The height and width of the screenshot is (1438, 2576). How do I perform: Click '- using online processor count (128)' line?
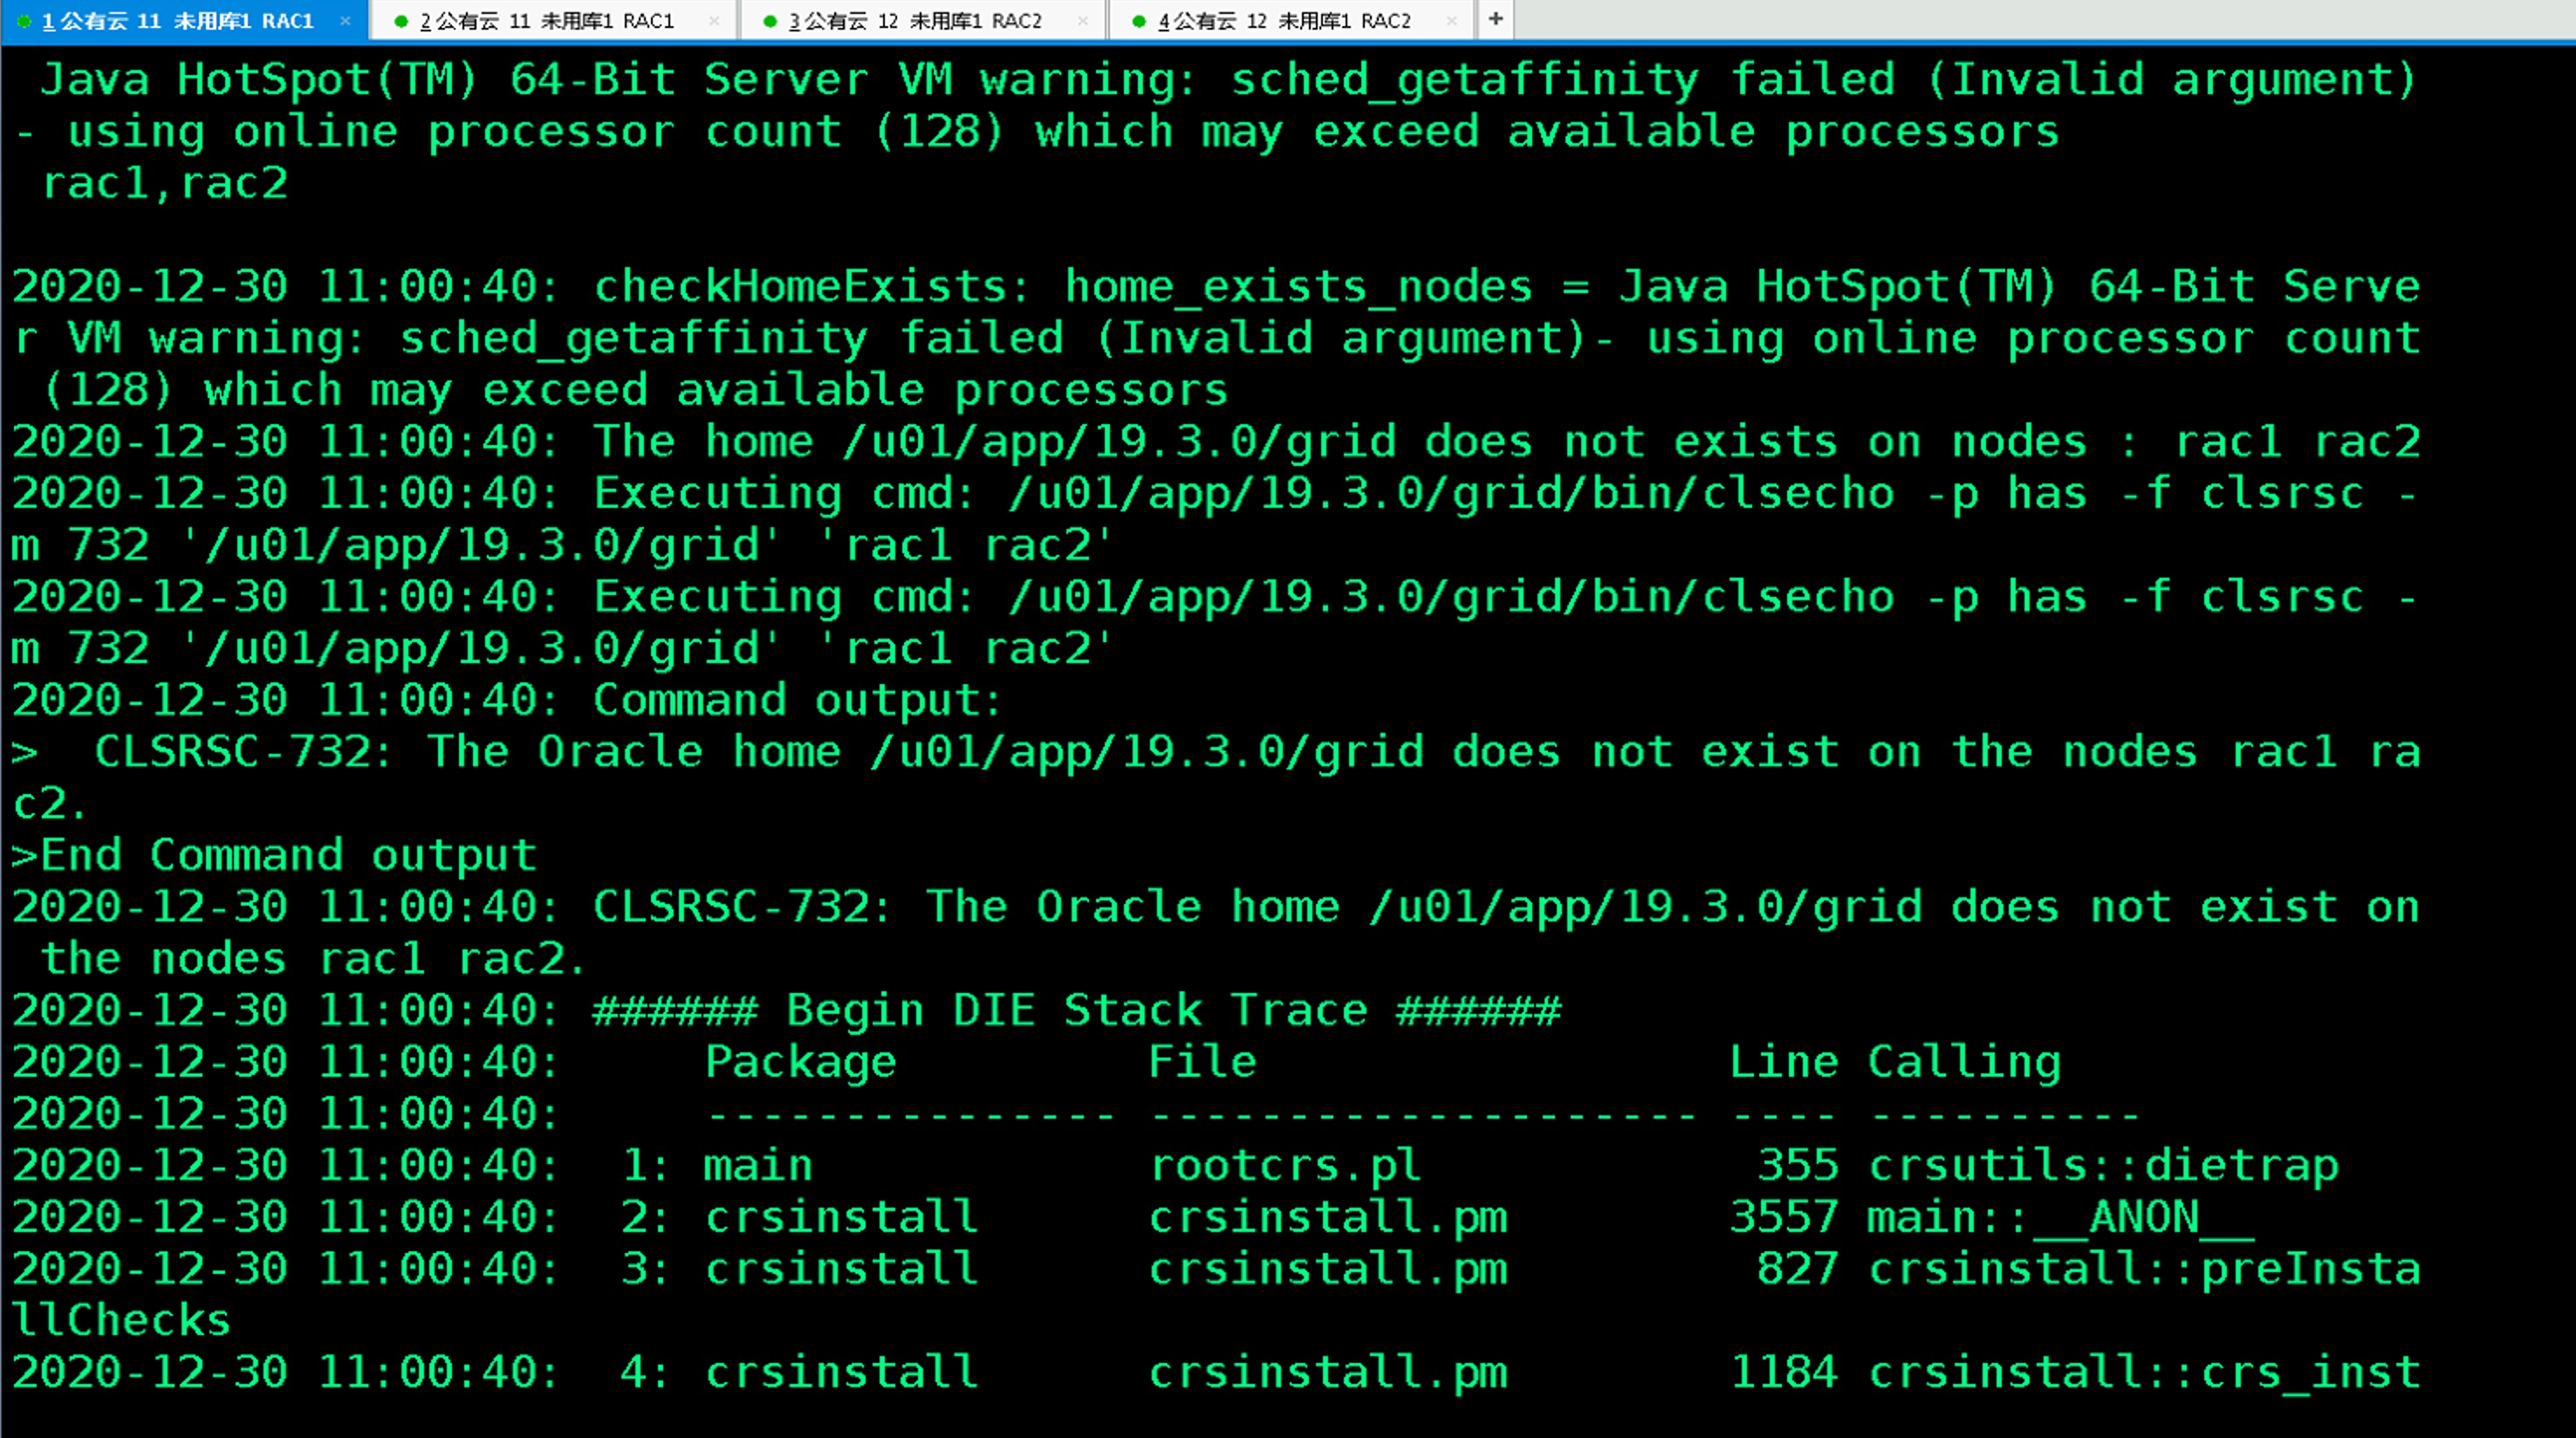click(x=1036, y=132)
